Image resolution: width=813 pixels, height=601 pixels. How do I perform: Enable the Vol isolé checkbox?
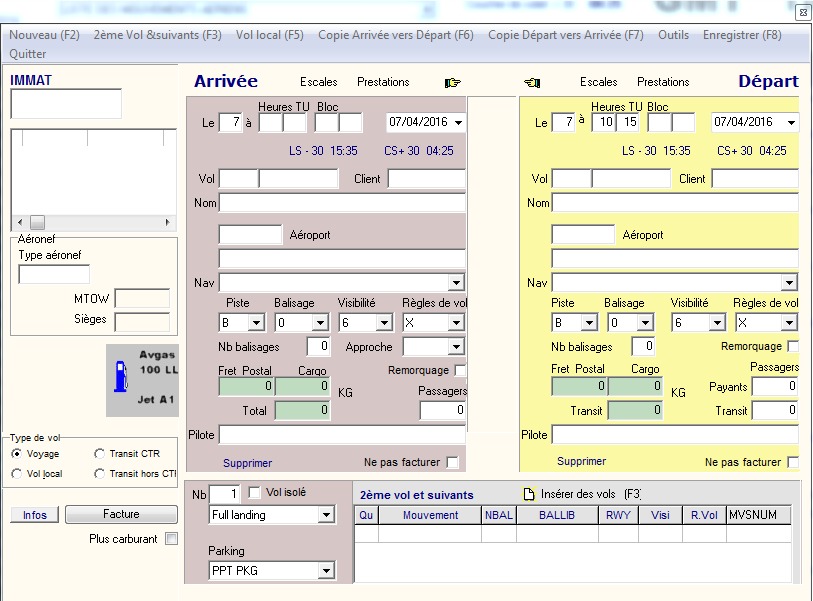coord(254,493)
